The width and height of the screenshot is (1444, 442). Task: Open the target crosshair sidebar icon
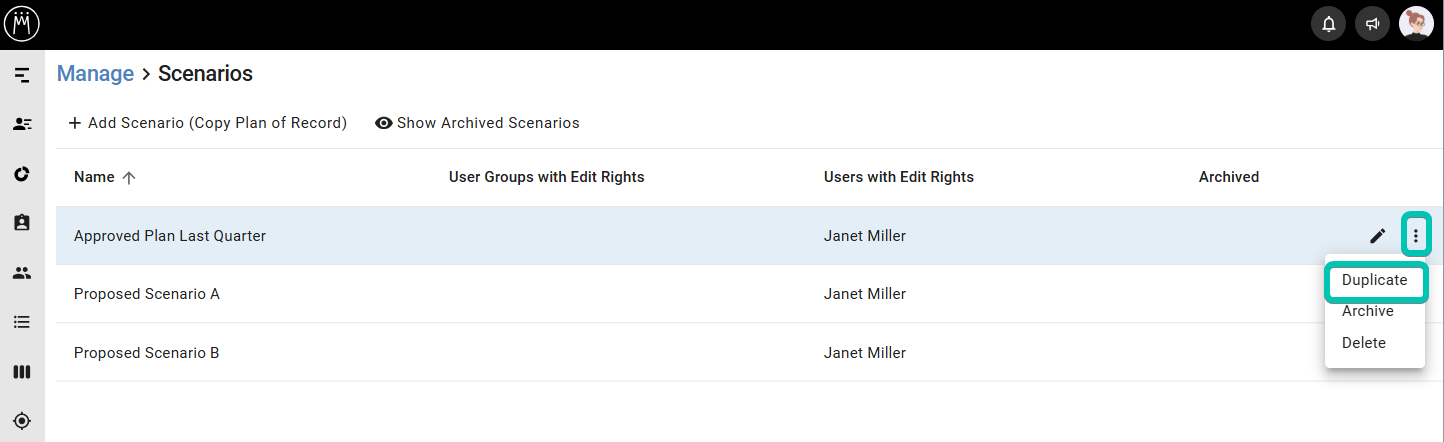point(22,421)
